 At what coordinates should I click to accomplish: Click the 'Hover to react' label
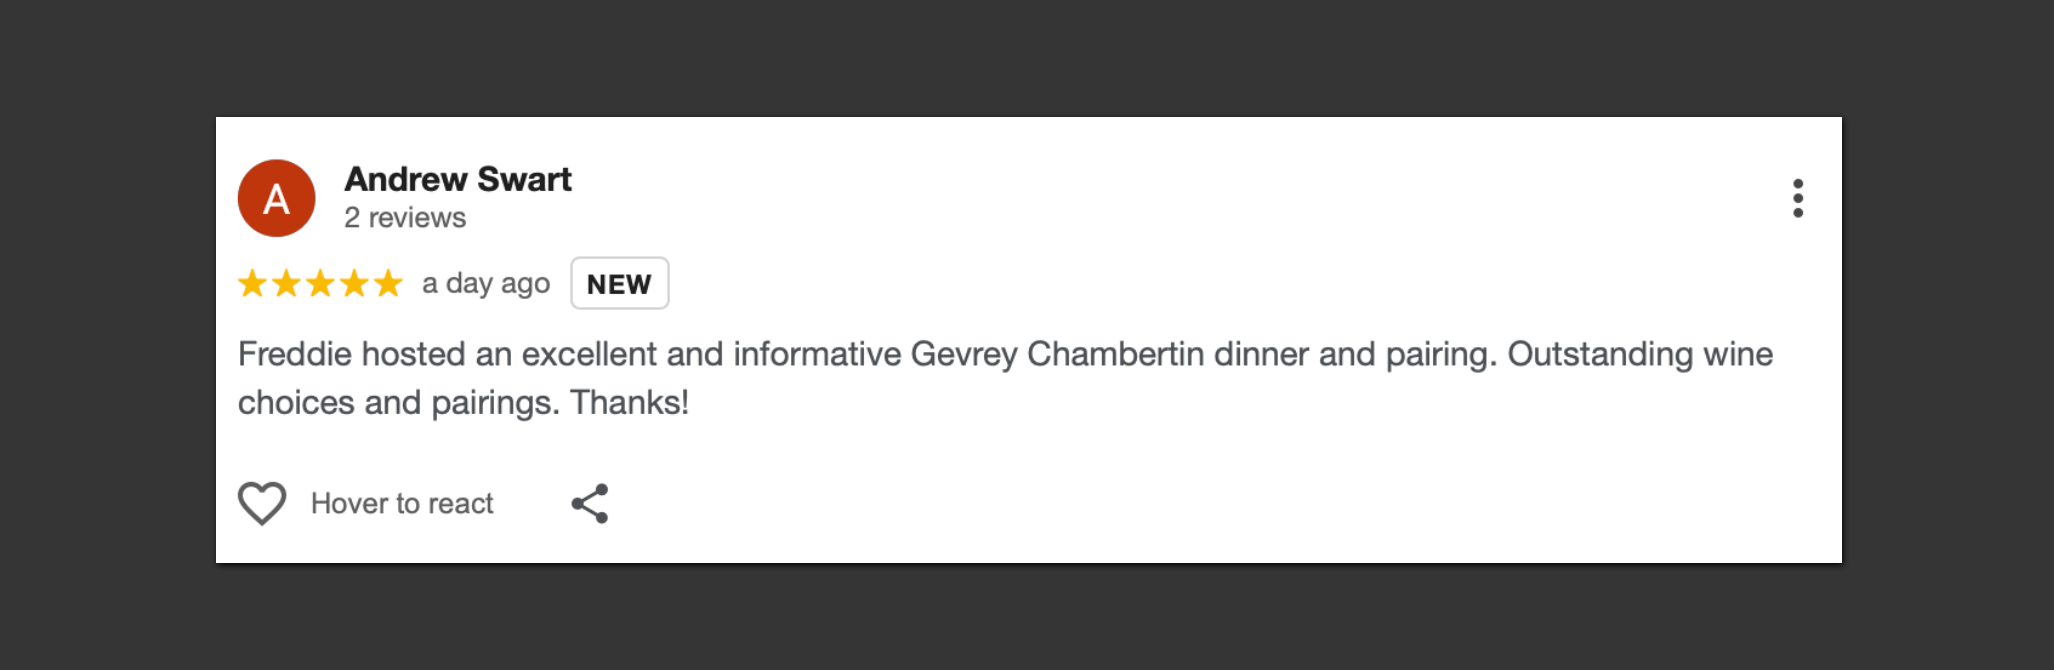[402, 503]
